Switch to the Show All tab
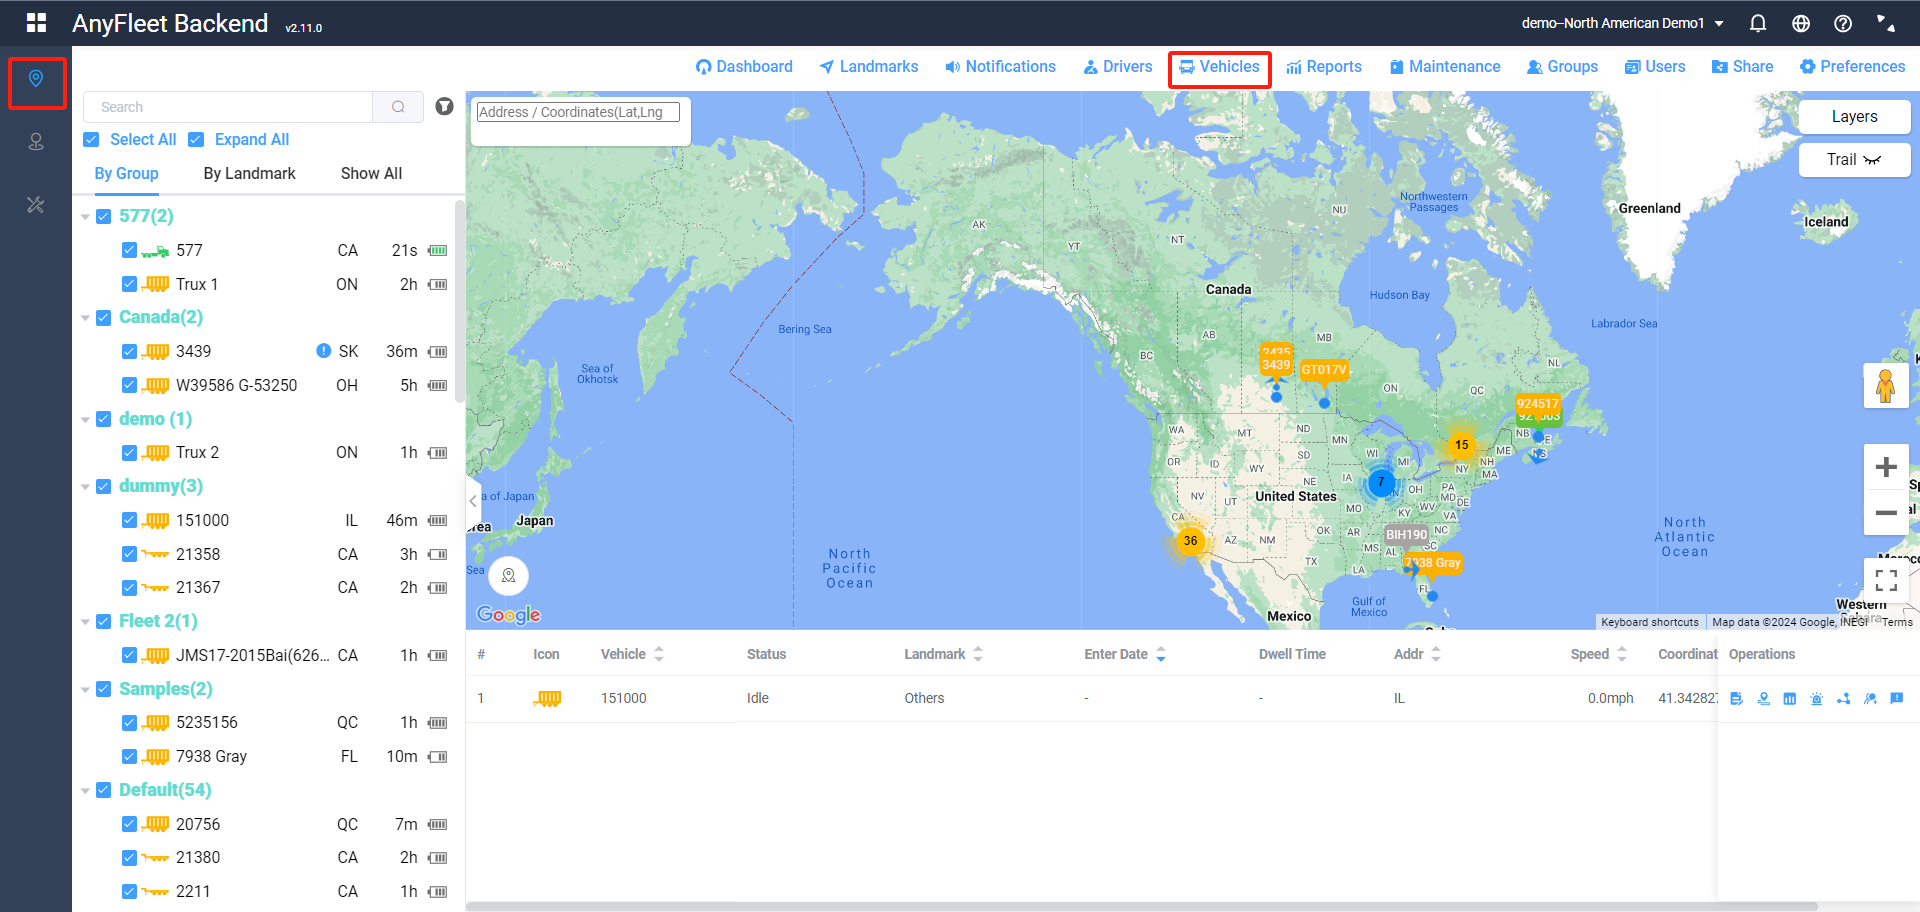The image size is (1920, 912). pos(371,173)
